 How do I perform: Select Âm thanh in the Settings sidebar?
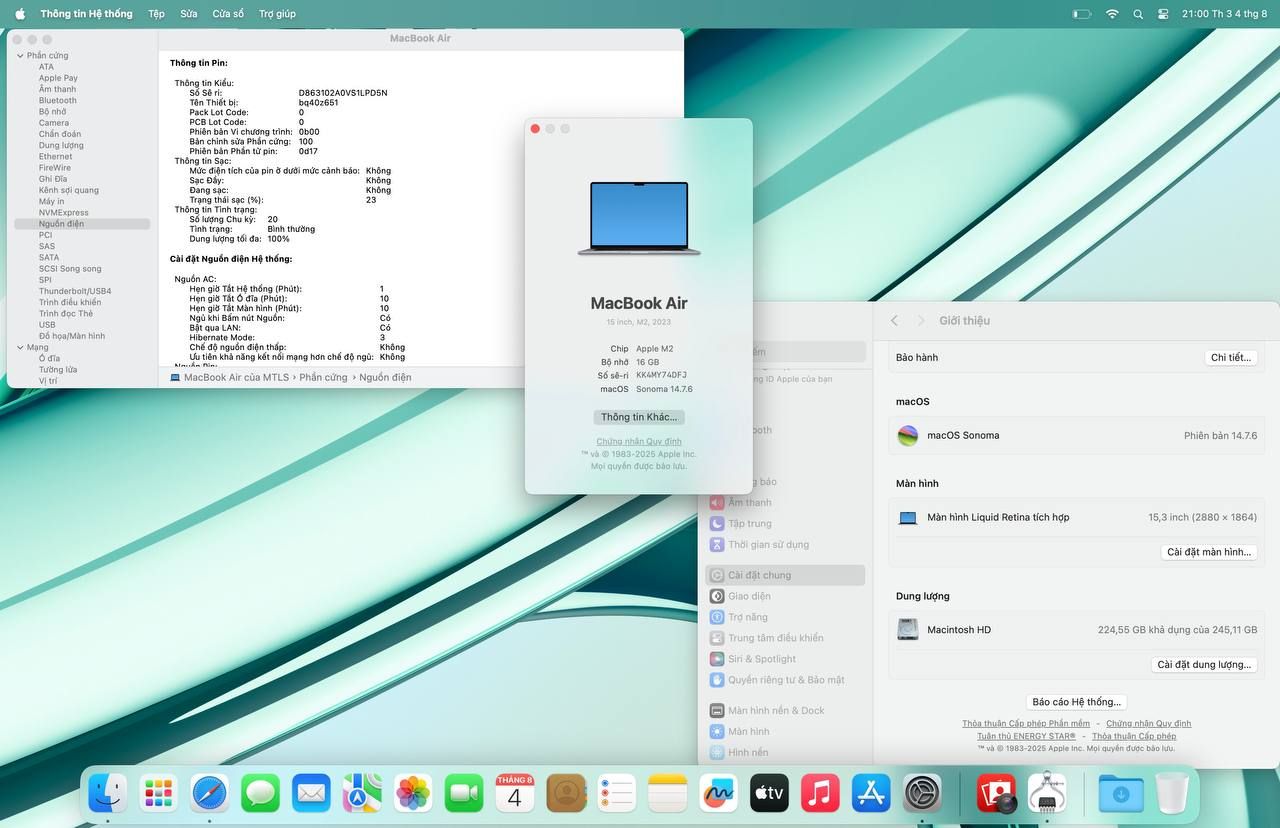785,503
